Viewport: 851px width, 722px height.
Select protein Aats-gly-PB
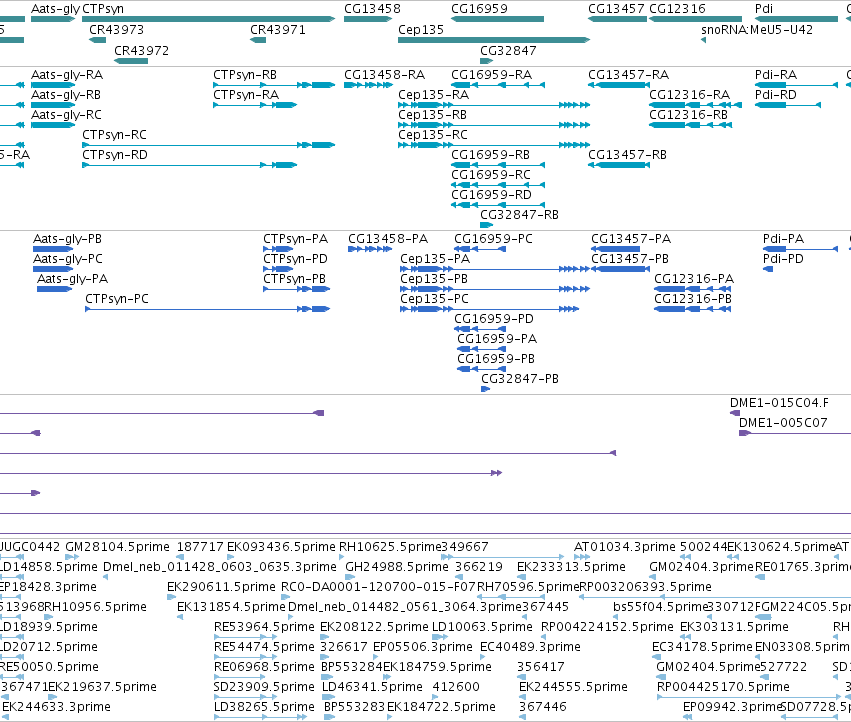tap(67, 239)
